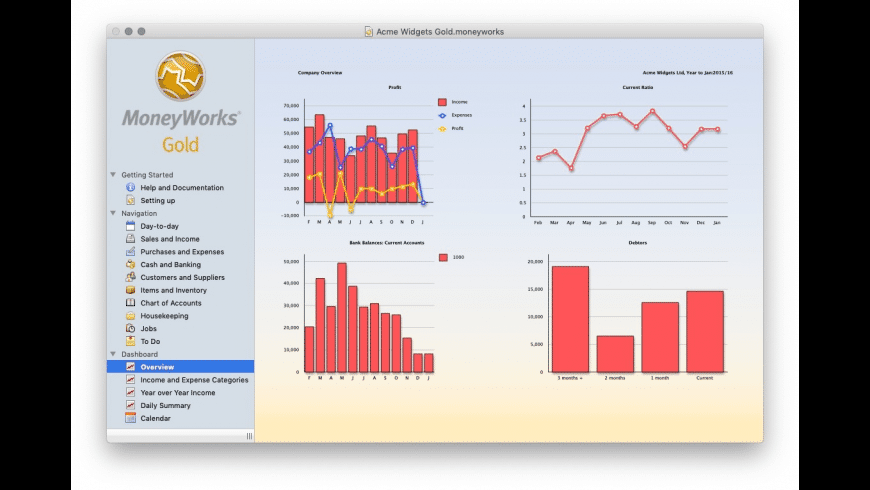The height and width of the screenshot is (490, 870).
Task: Open Chart of Accounts
Action: coord(171,303)
